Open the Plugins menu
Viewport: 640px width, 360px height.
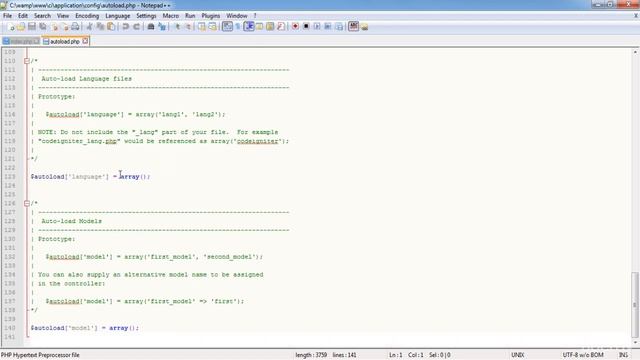211,16
